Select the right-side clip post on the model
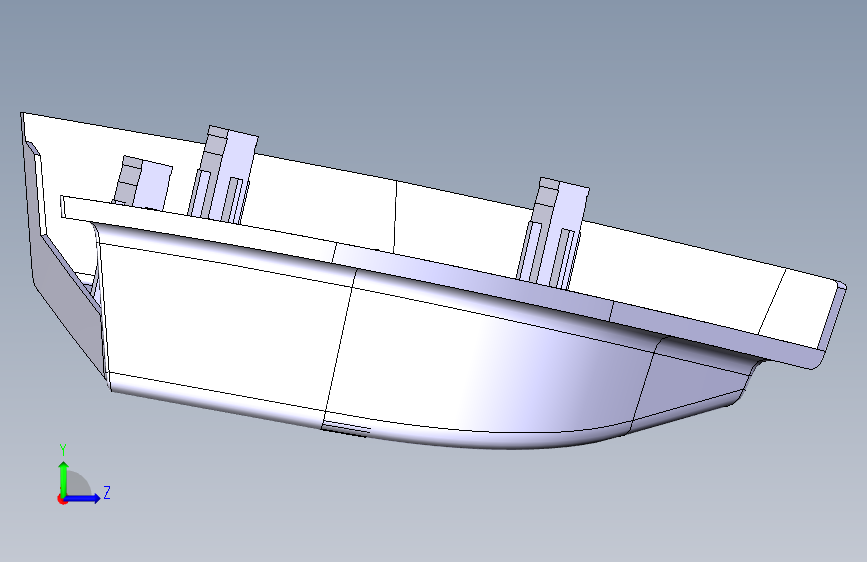The width and height of the screenshot is (867, 562). click(553, 232)
